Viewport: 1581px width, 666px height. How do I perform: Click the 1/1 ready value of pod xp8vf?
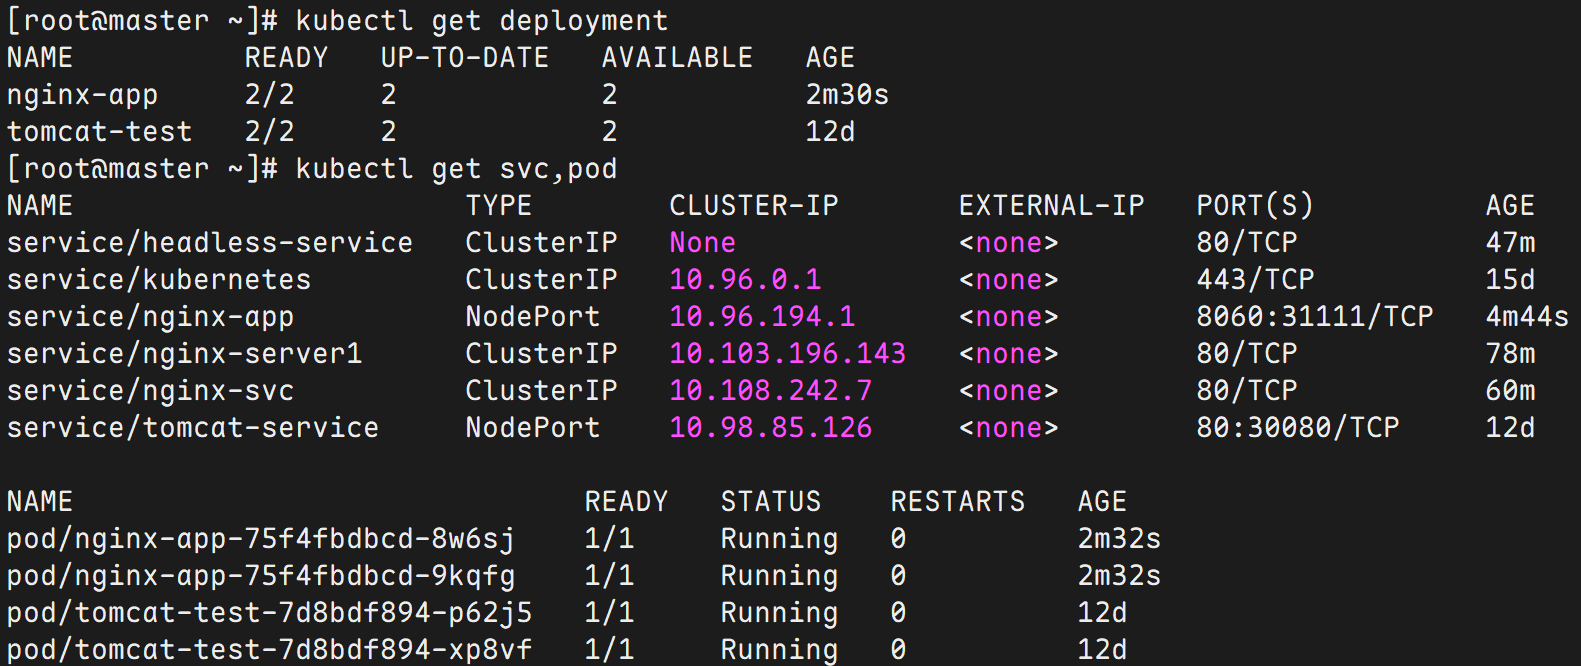tap(609, 650)
